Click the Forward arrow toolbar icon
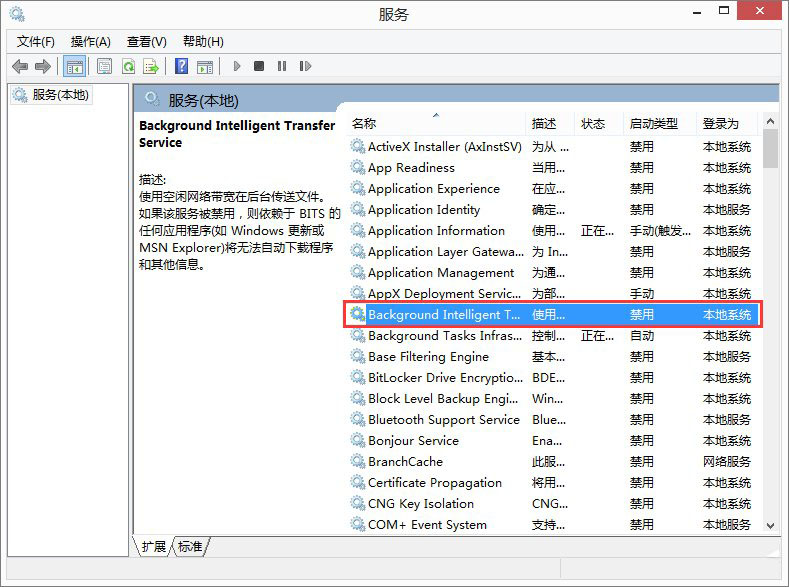Image resolution: width=789 pixels, height=587 pixels. (43, 66)
